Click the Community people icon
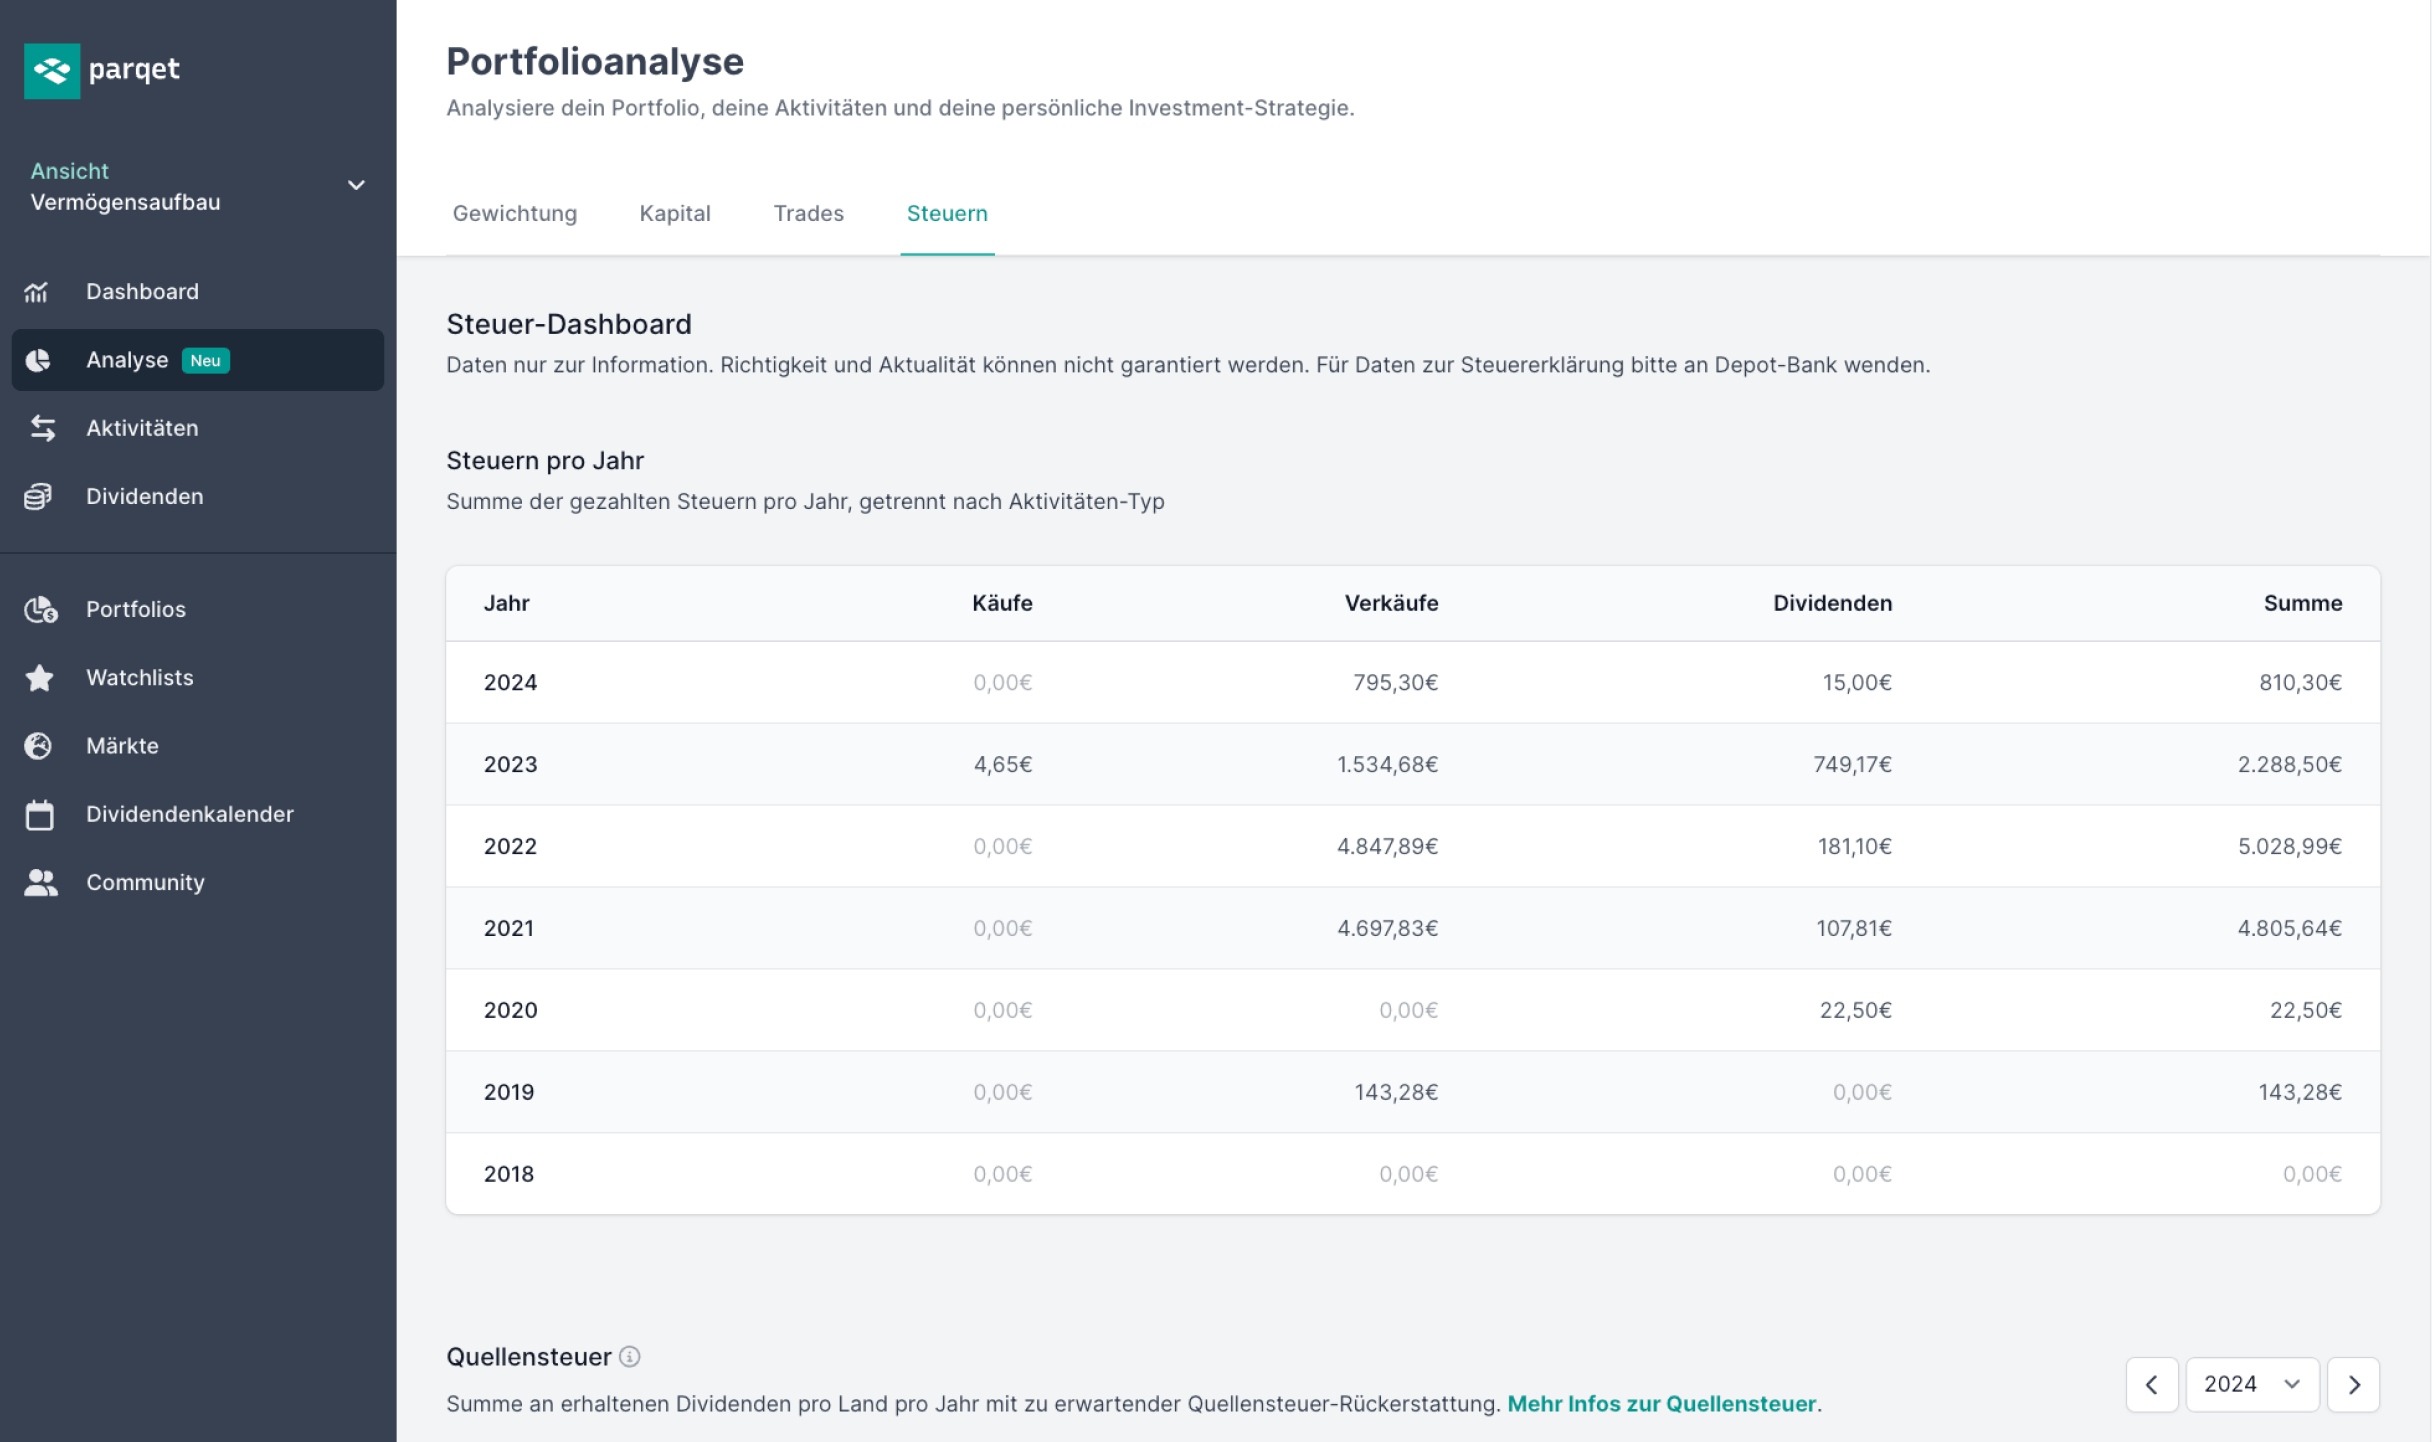Image resolution: width=2432 pixels, height=1442 pixels. coord(41,883)
